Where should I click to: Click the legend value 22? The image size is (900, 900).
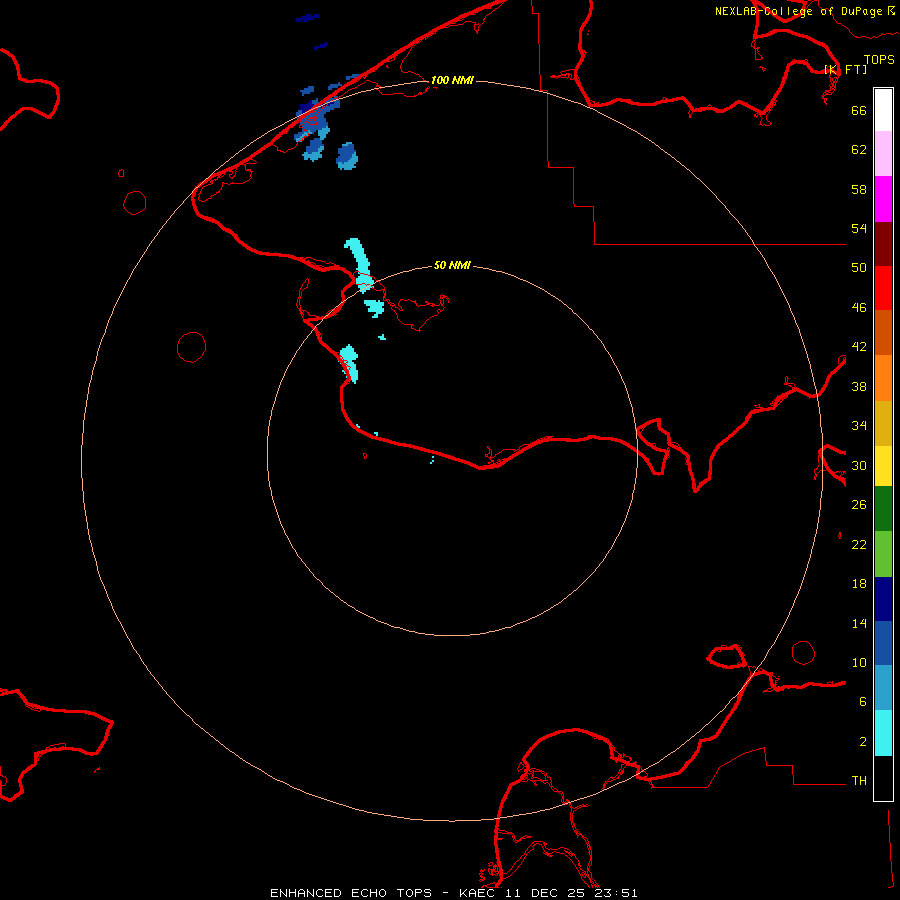pos(859,544)
